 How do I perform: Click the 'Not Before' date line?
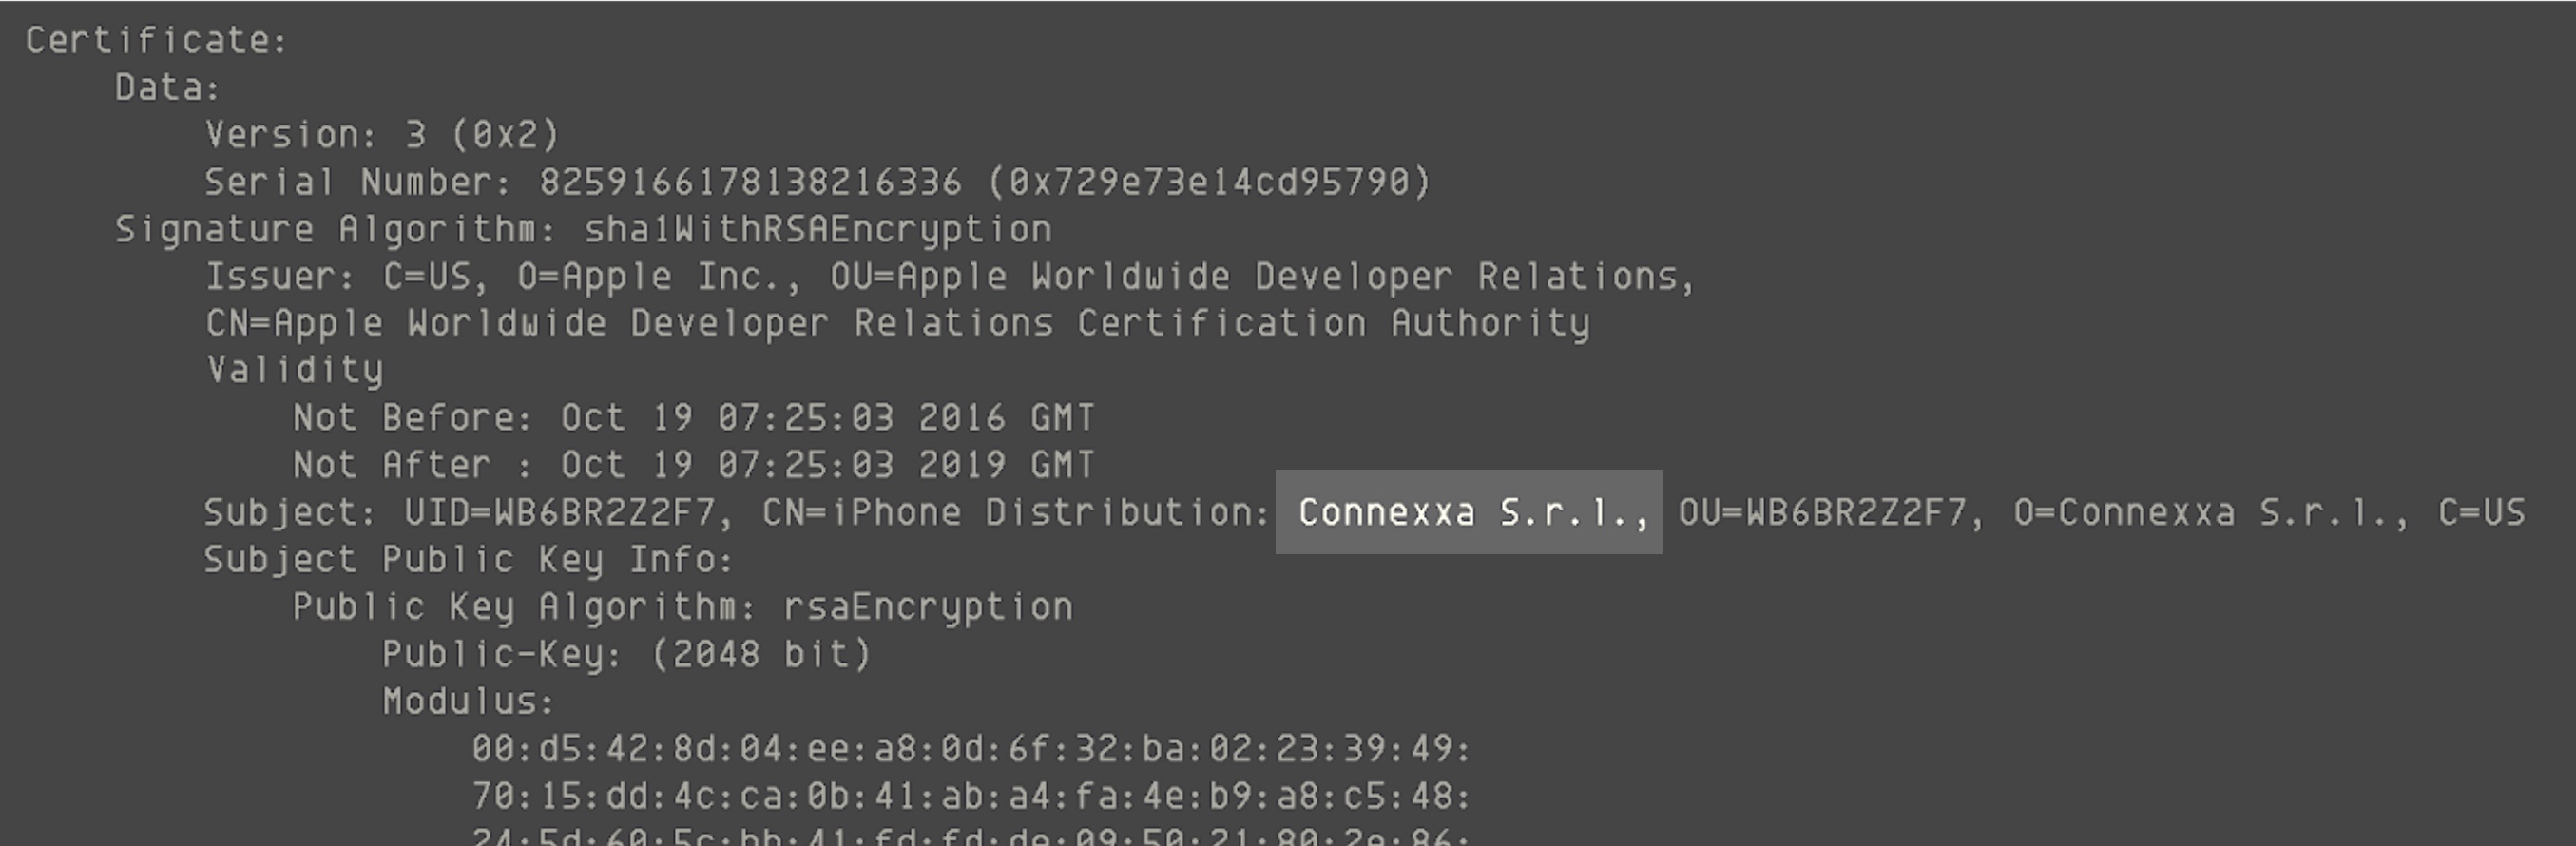point(693,417)
